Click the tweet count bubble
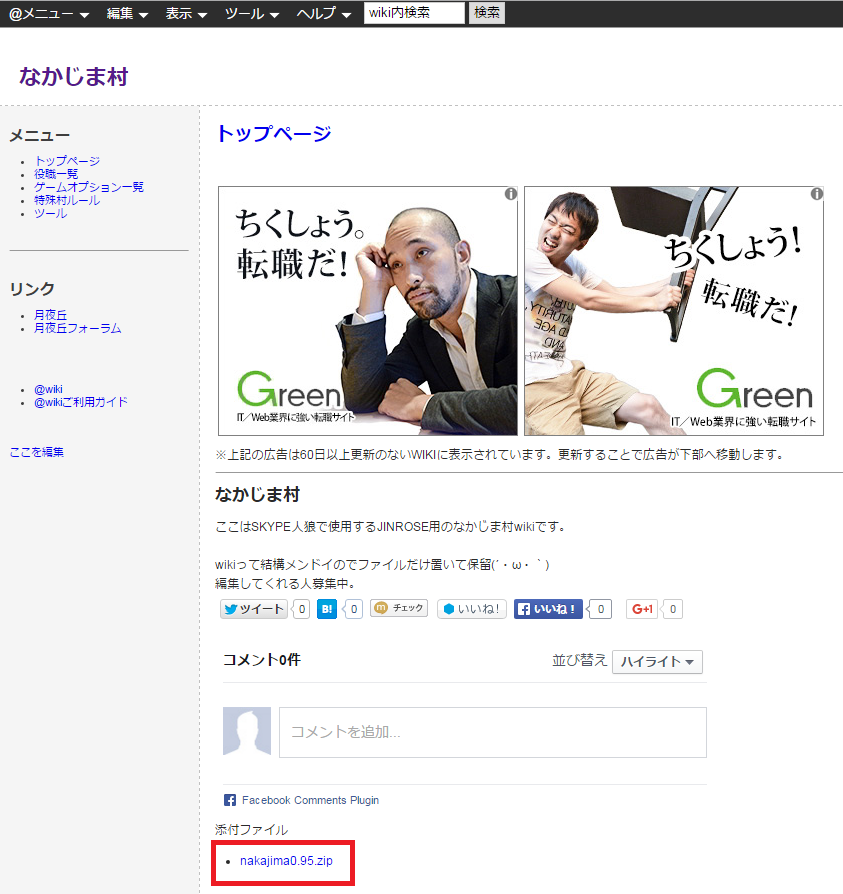The image size is (843, 894). tap(302, 609)
